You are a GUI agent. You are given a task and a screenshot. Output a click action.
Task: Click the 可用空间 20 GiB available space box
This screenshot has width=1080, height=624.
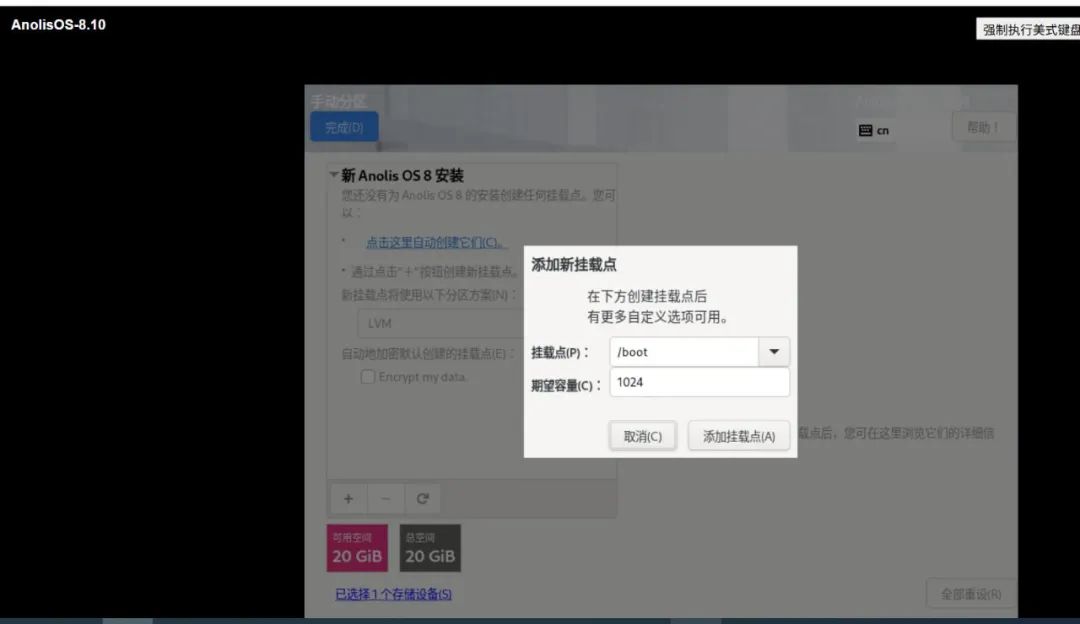pyautogui.click(x=357, y=548)
